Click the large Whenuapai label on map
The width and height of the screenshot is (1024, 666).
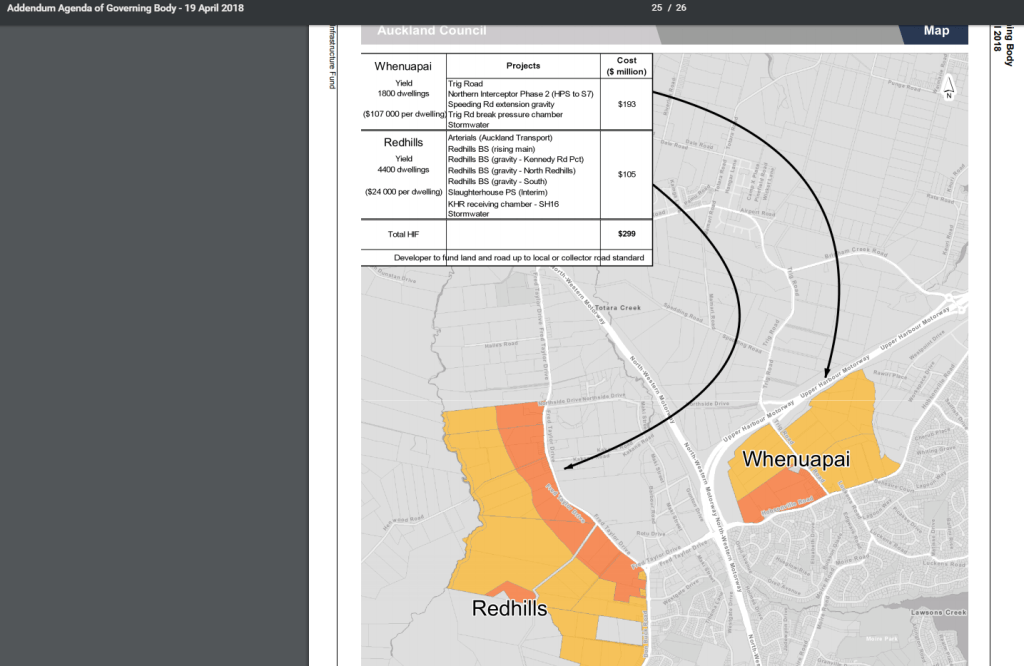point(795,459)
